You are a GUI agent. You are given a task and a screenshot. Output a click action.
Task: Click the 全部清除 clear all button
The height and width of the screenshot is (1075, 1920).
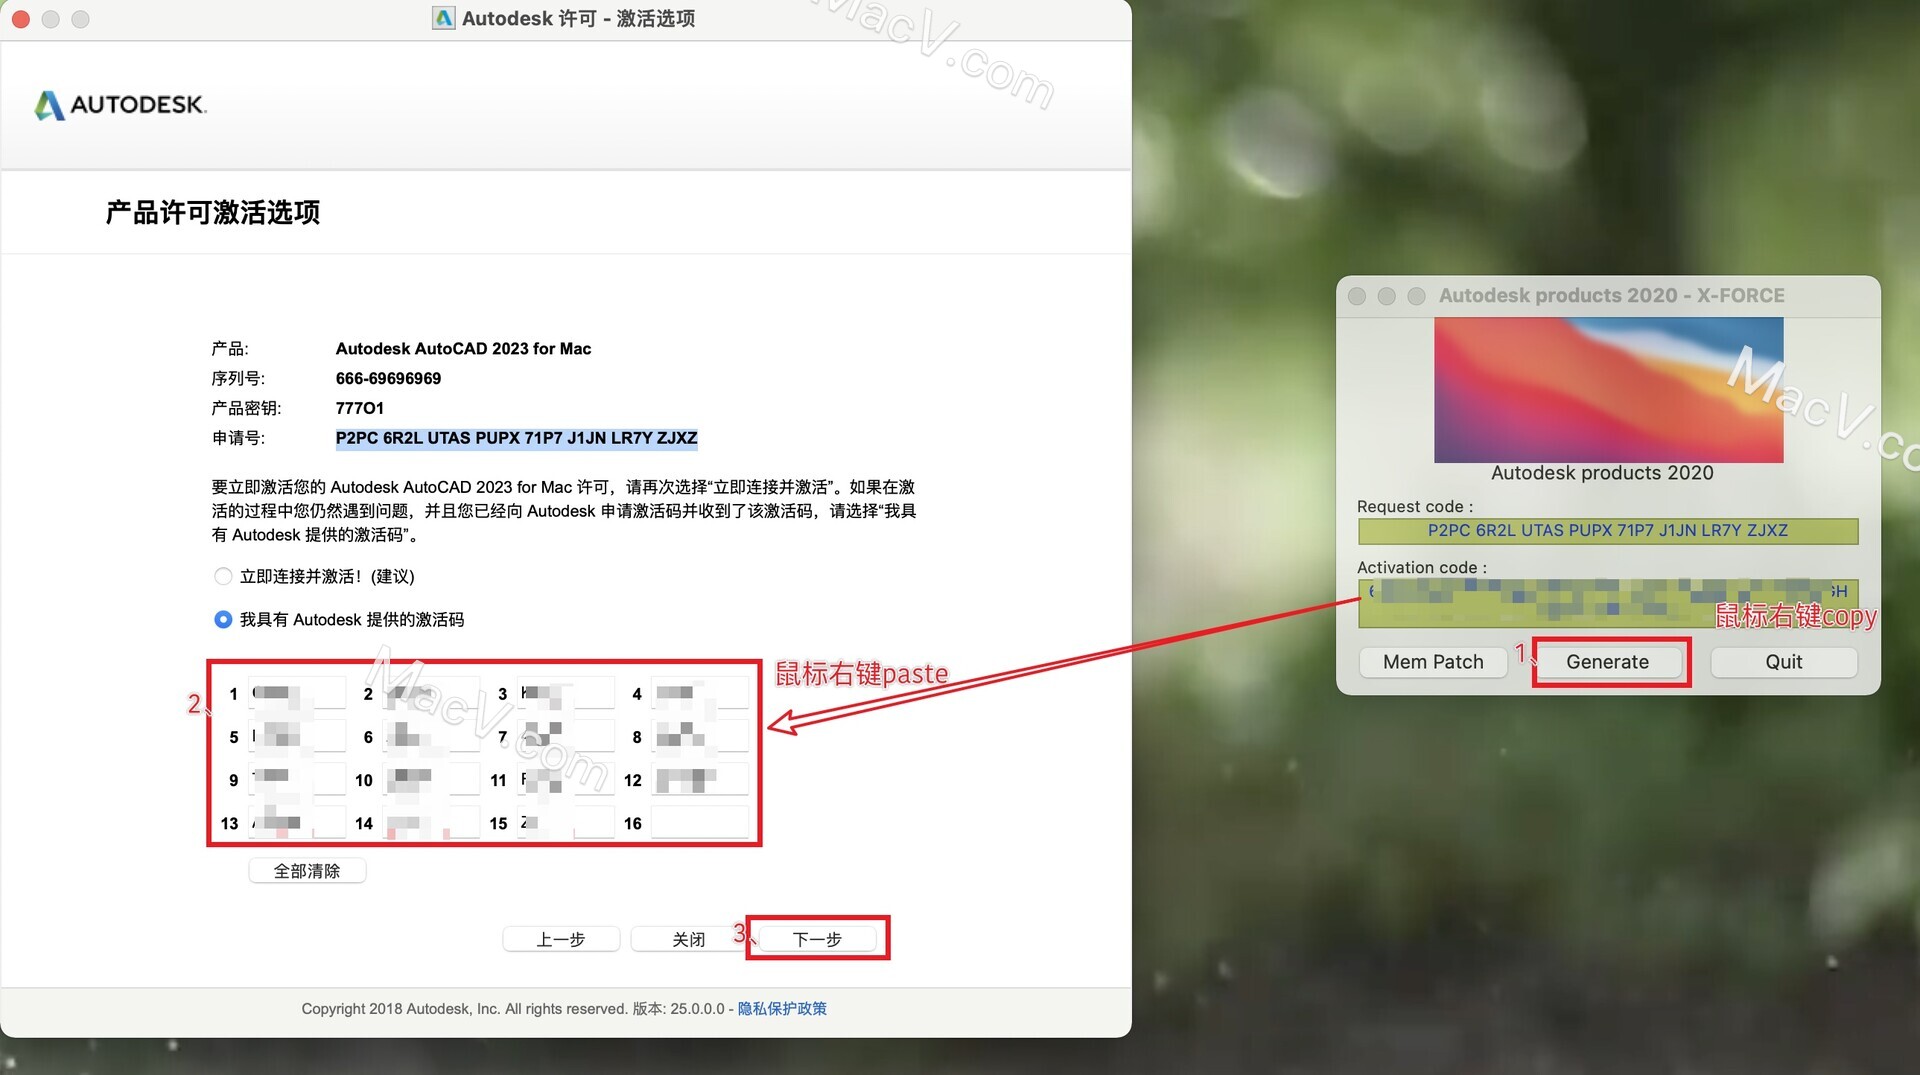pyautogui.click(x=307, y=871)
